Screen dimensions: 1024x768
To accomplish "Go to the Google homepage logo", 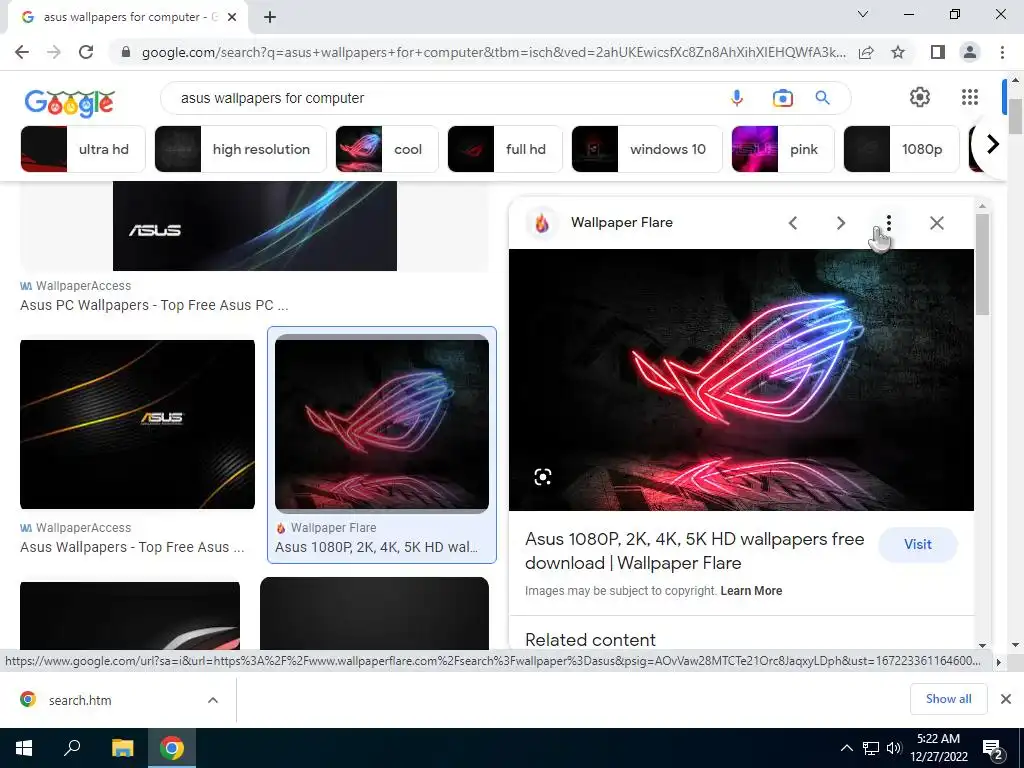I will 70,103.
